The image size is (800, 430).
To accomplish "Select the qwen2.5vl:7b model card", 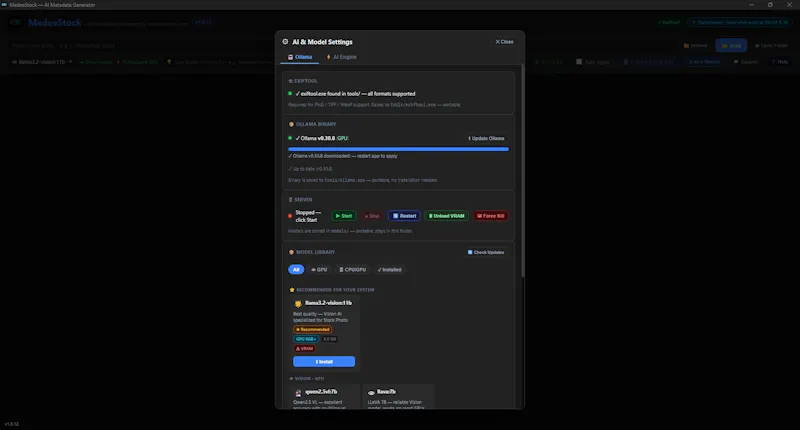I will (x=324, y=397).
